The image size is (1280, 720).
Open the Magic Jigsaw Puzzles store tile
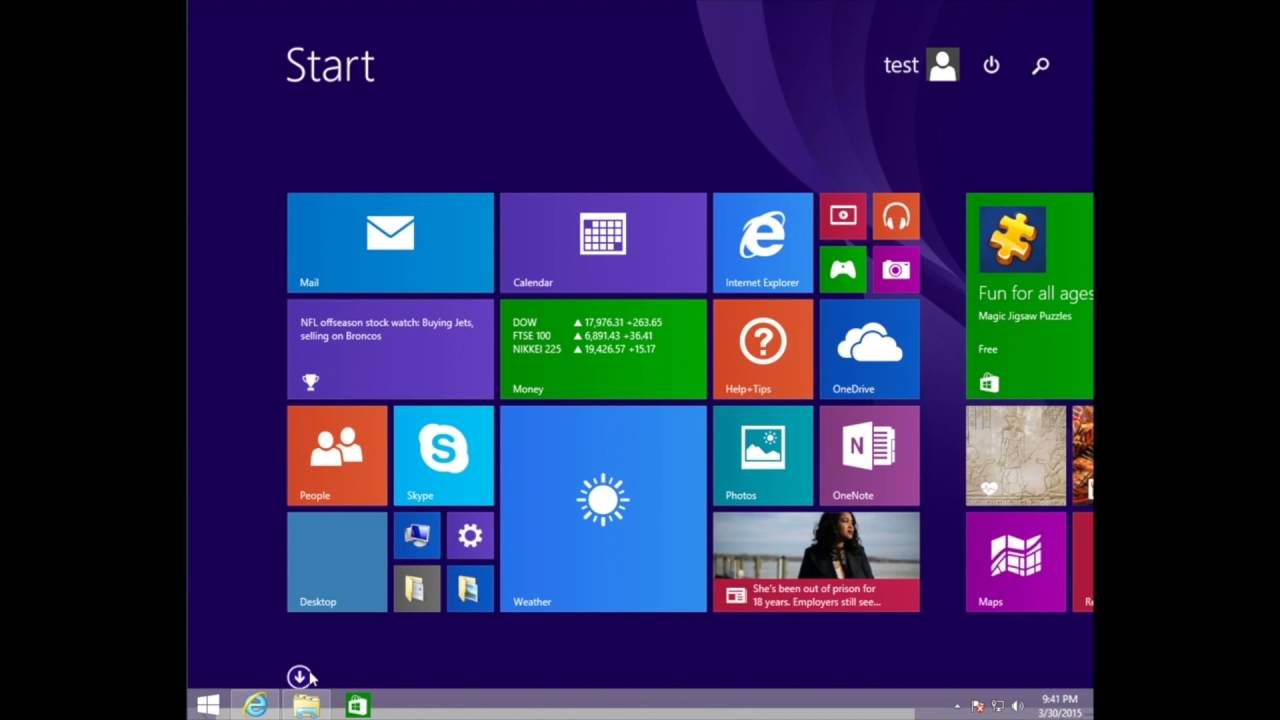(x=1030, y=296)
